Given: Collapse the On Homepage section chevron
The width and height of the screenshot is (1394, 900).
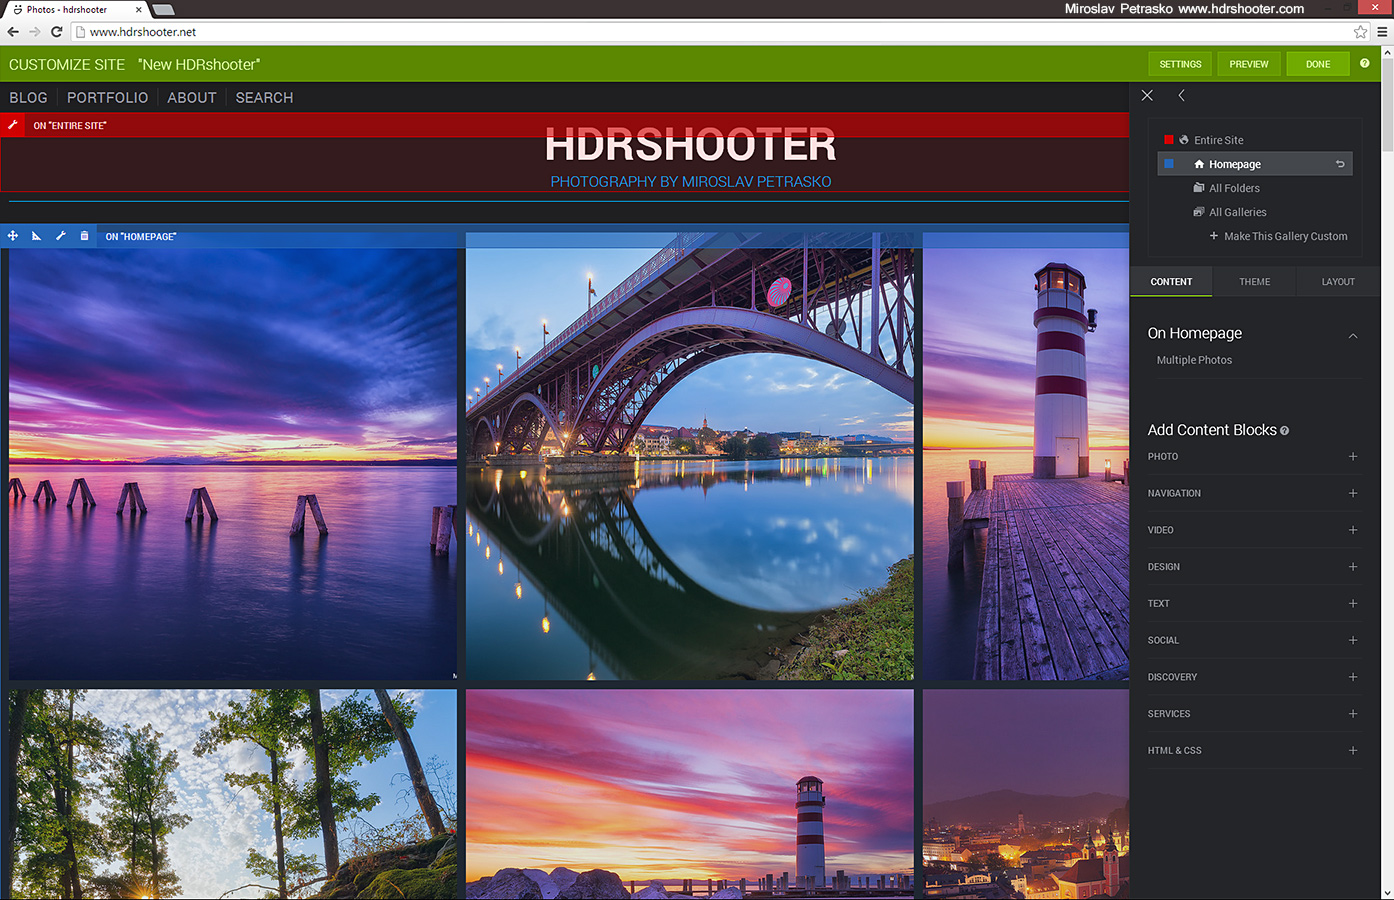Looking at the screenshot, I should click(x=1353, y=336).
